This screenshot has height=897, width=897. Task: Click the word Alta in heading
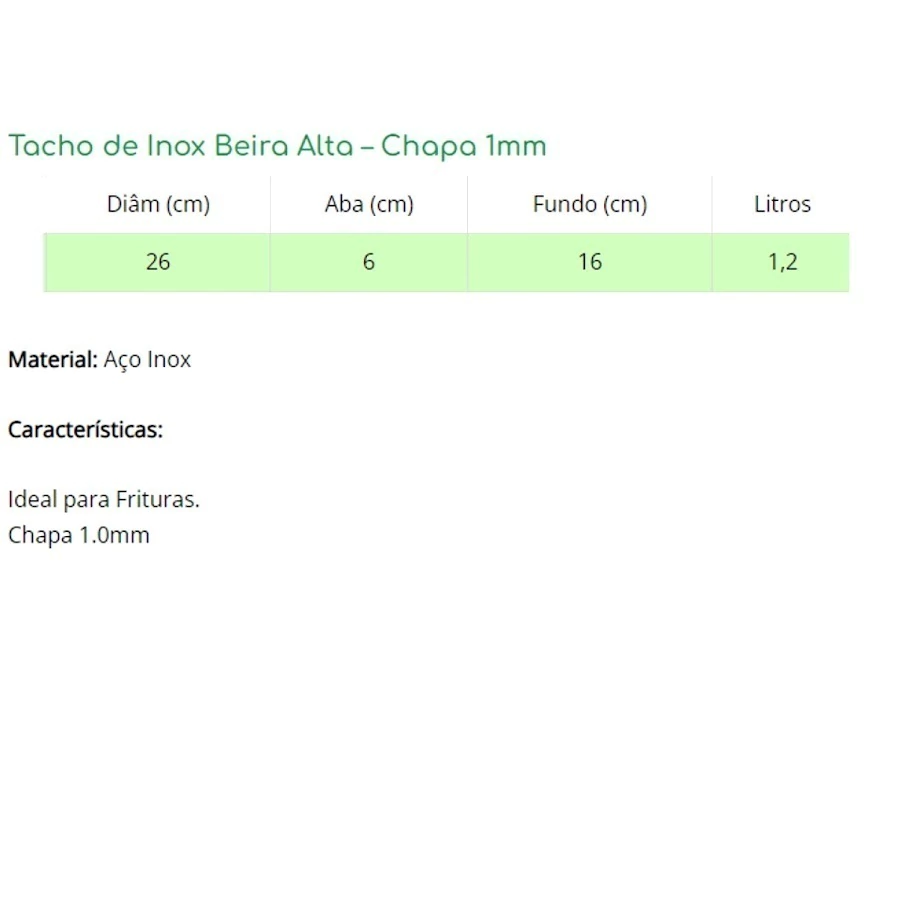[325, 145]
